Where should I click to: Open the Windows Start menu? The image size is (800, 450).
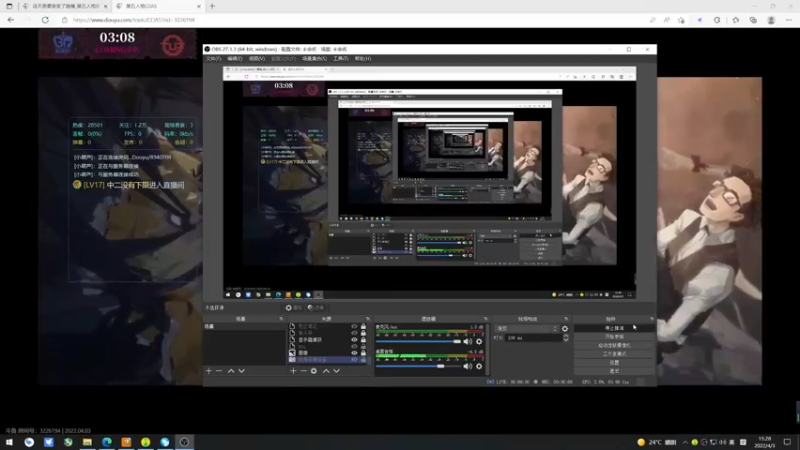9,442
